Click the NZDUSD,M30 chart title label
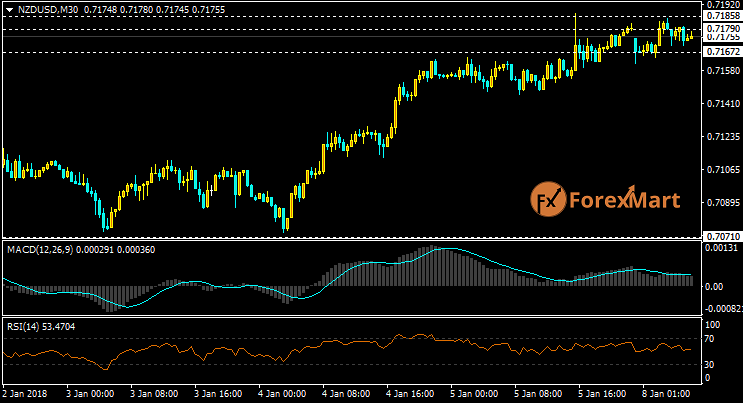This screenshot has width=743, height=403. tap(42, 8)
